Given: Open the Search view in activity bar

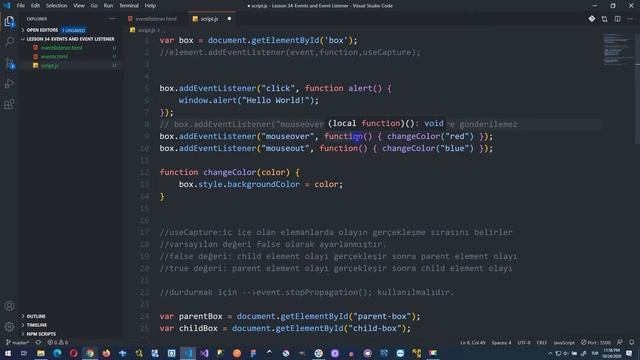Looking at the screenshot, I should click(x=9, y=42).
